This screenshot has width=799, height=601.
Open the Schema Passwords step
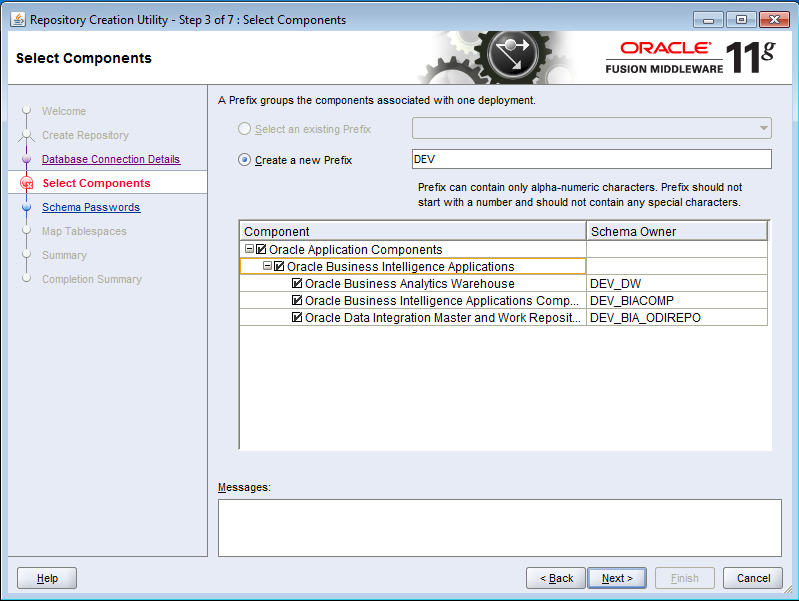point(91,207)
